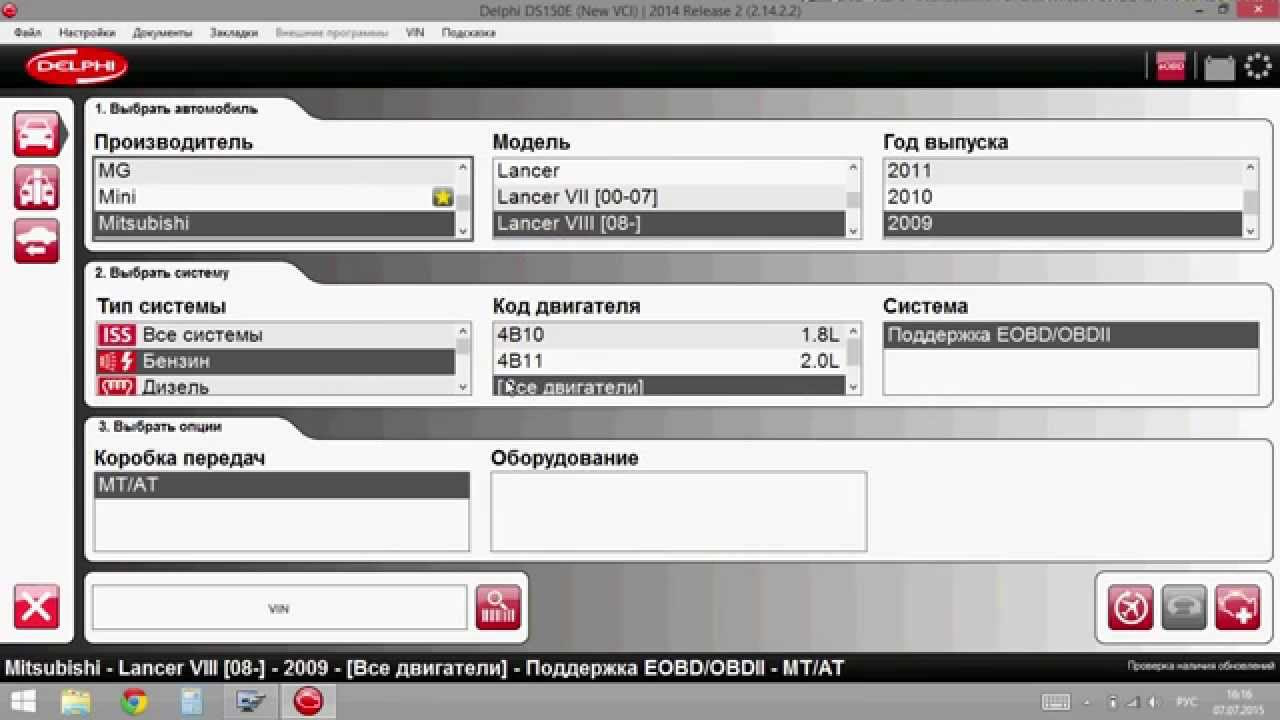Image resolution: width=1280 pixels, height=720 pixels.
Task: Open the monitor app taskbar icon
Action: (x=250, y=702)
